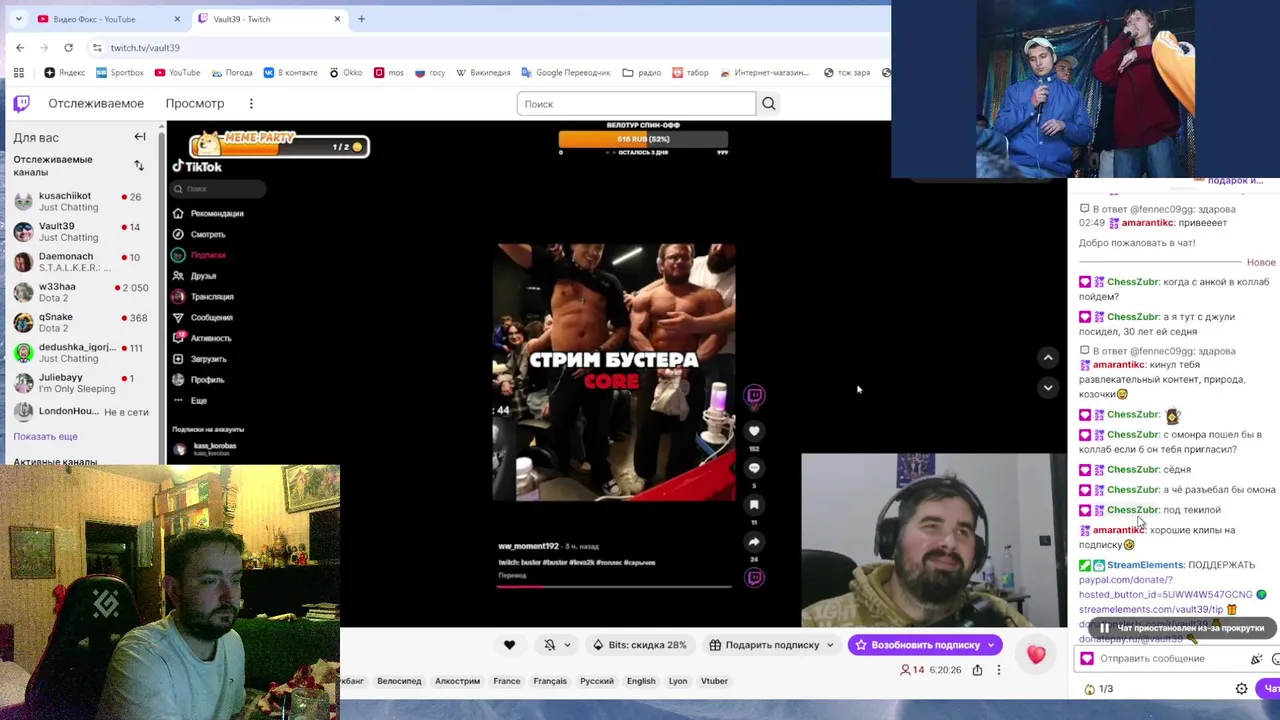Open the Sportbox bookmark
1280x720 pixels.
pos(120,72)
